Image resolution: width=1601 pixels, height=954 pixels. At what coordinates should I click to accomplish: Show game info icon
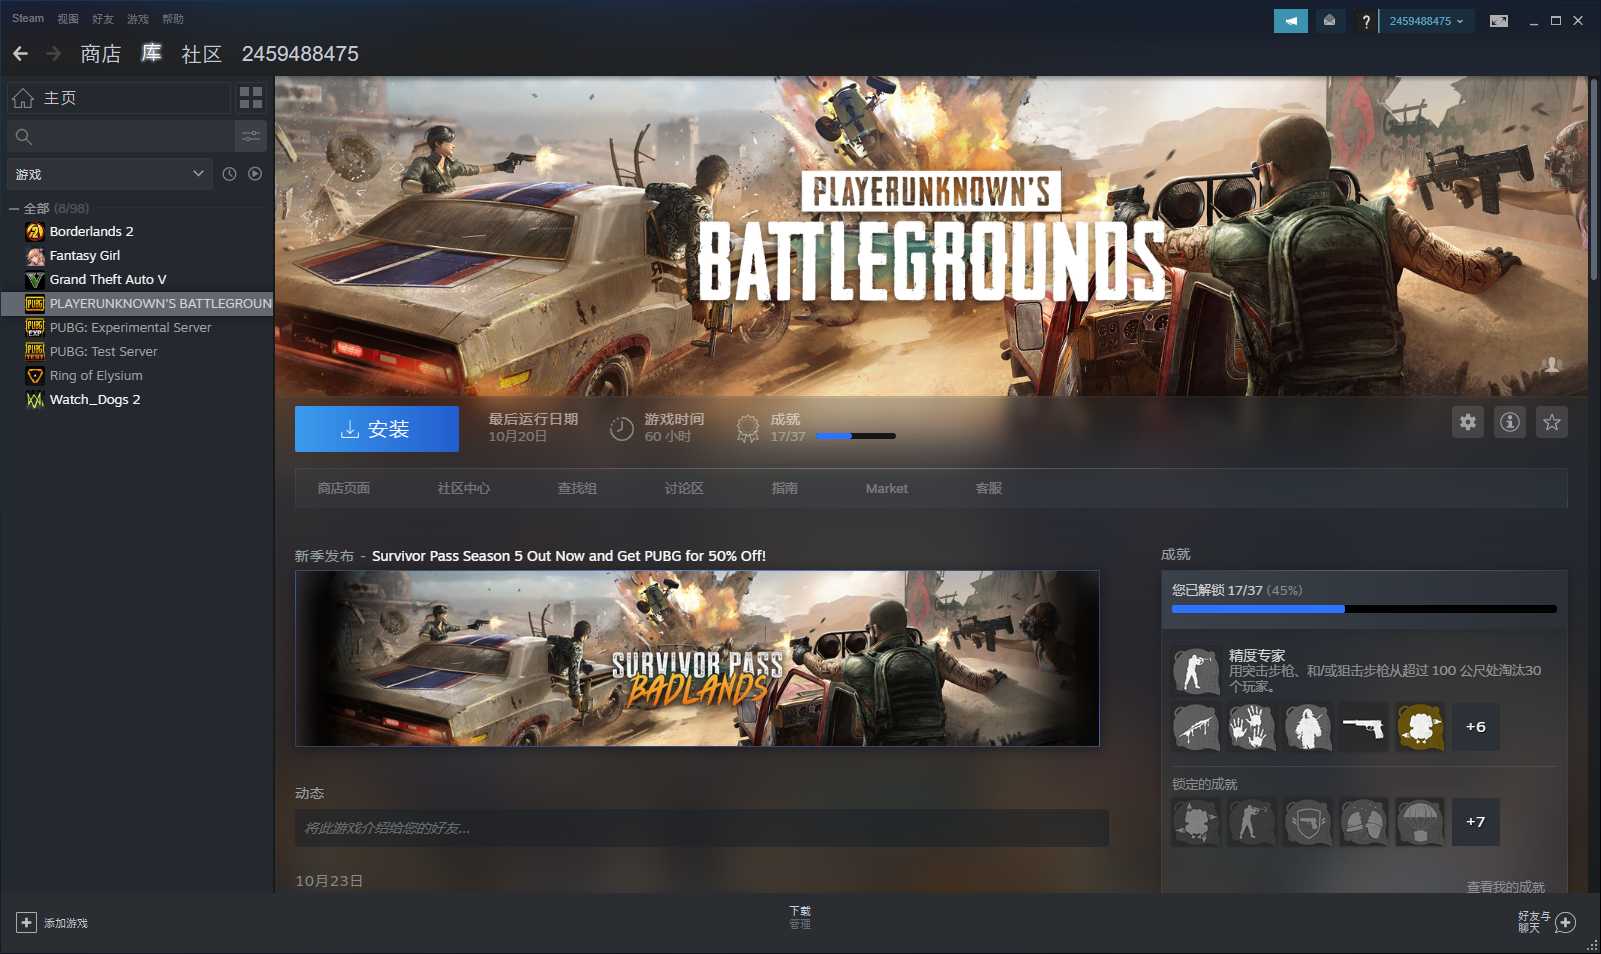coord(1509,422)
